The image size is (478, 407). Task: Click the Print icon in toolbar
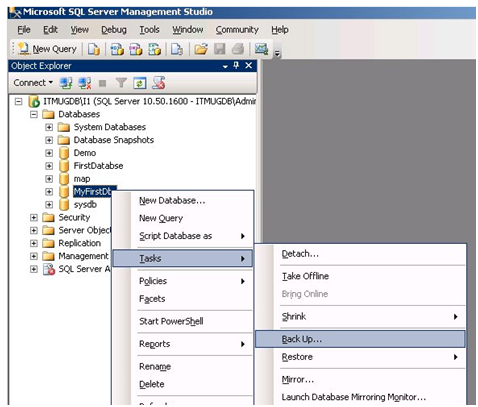[238, 49]
